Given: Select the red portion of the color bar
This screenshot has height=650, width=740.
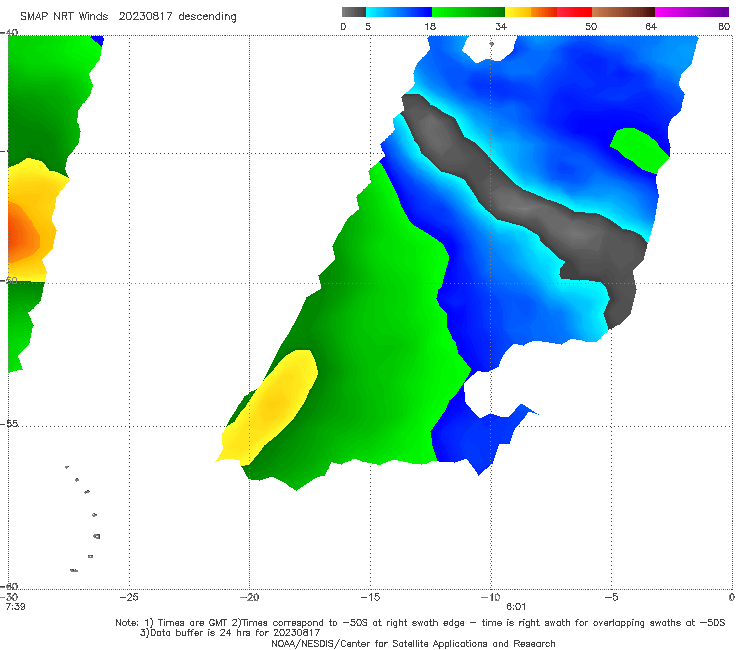Looking at the screenshot, I should 574,12.
